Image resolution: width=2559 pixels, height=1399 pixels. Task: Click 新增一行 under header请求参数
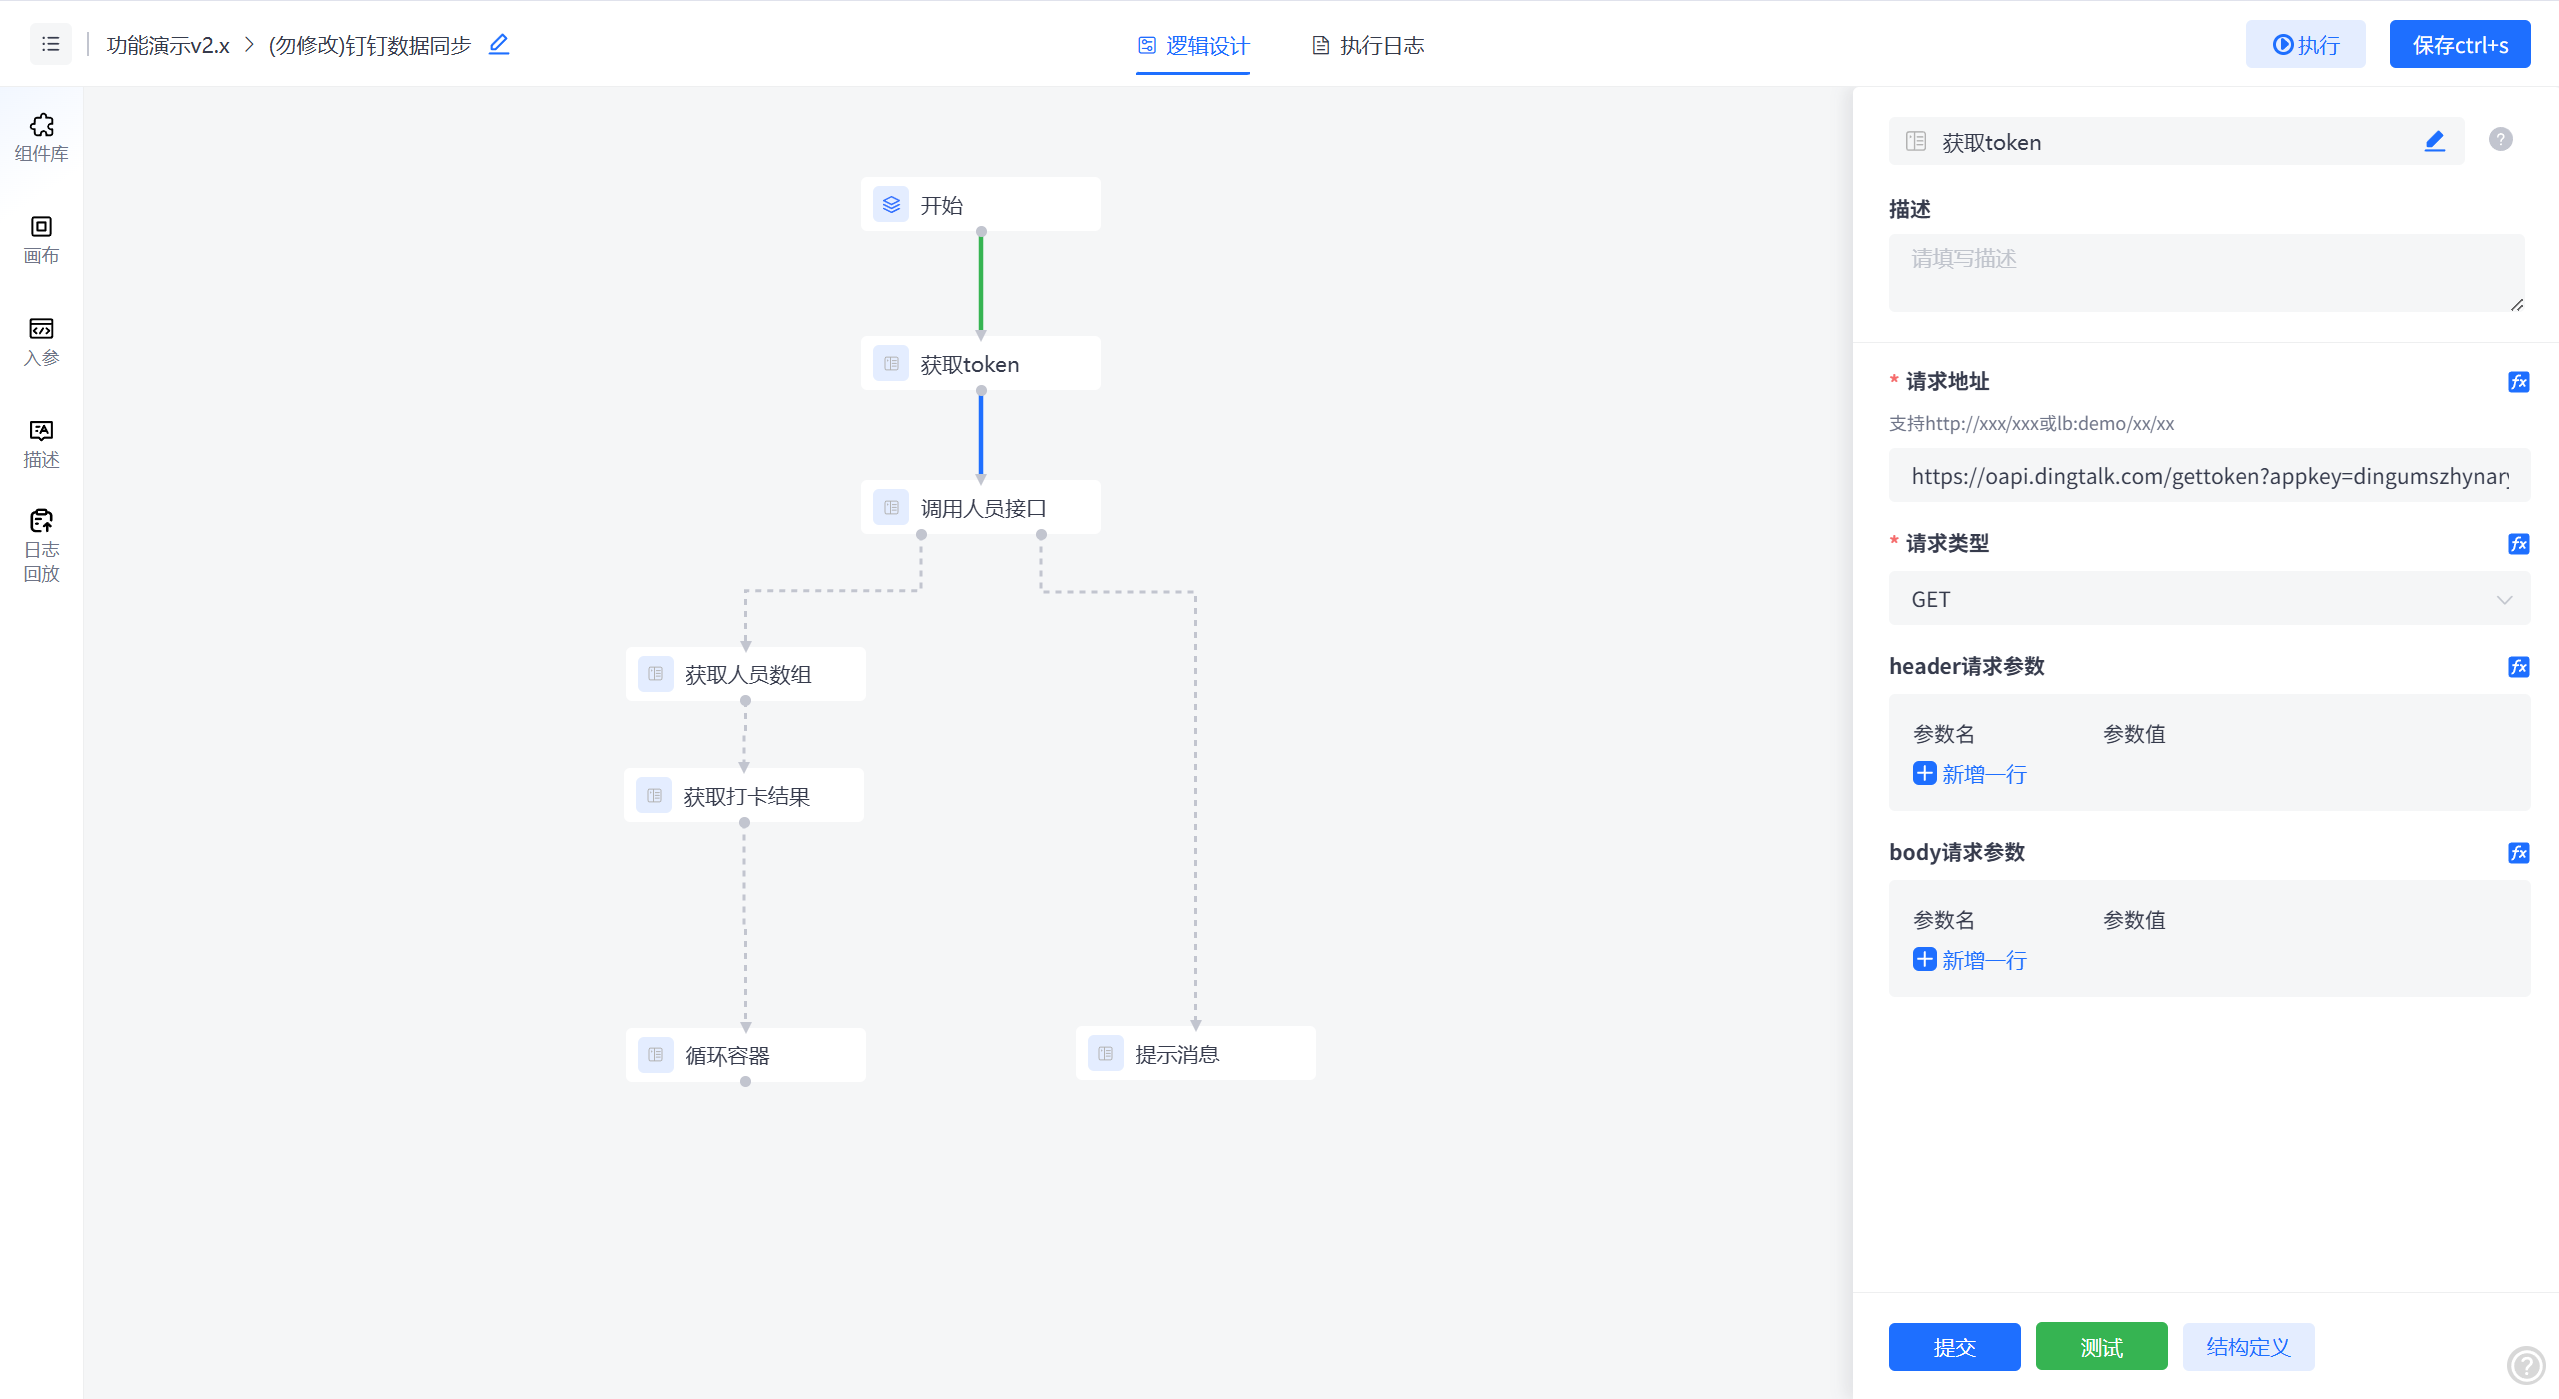(1970, 774)
